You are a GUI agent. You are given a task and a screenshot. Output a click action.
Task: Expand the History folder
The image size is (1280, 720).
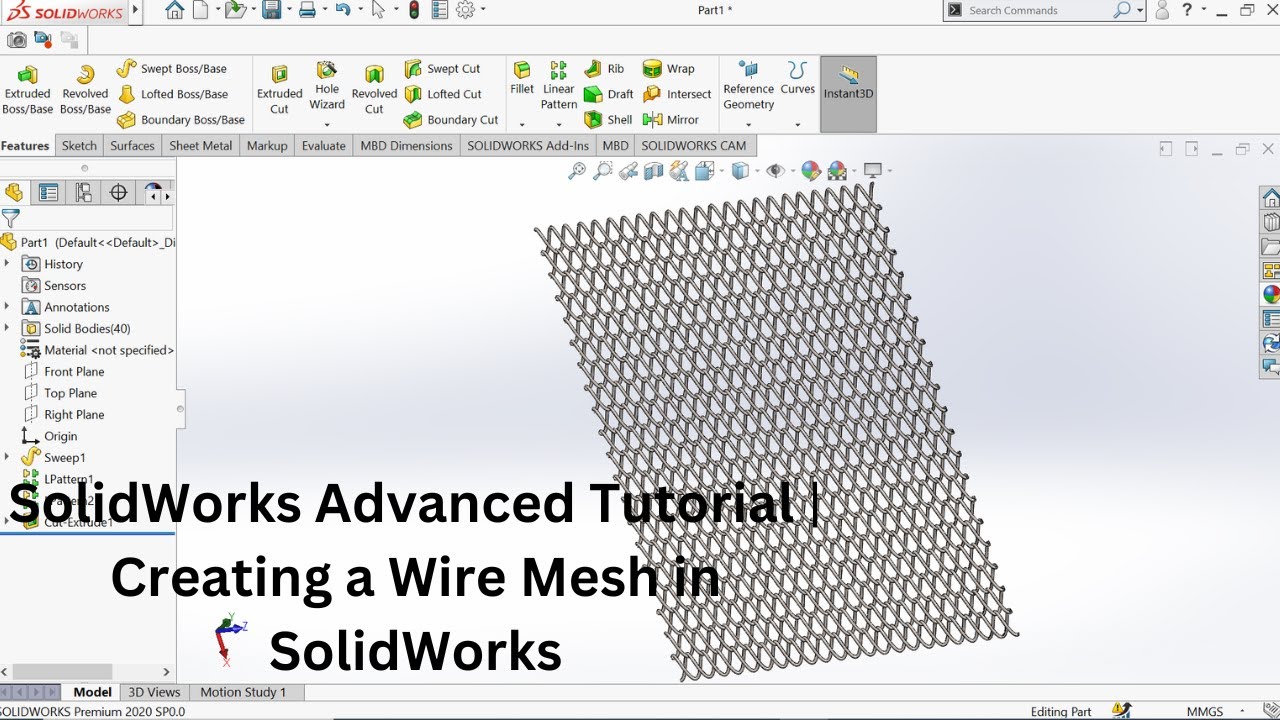tap(7, 264)
